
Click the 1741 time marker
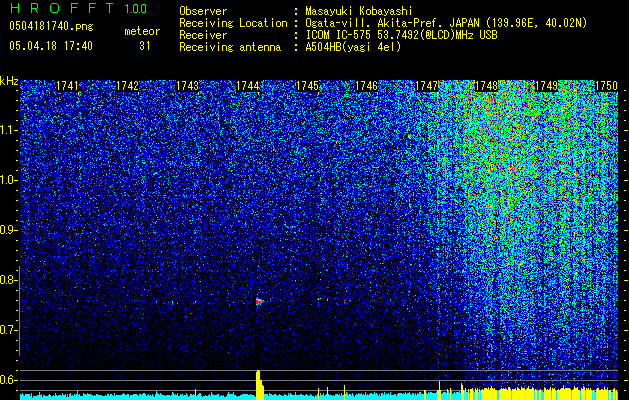tap(67, 86)
